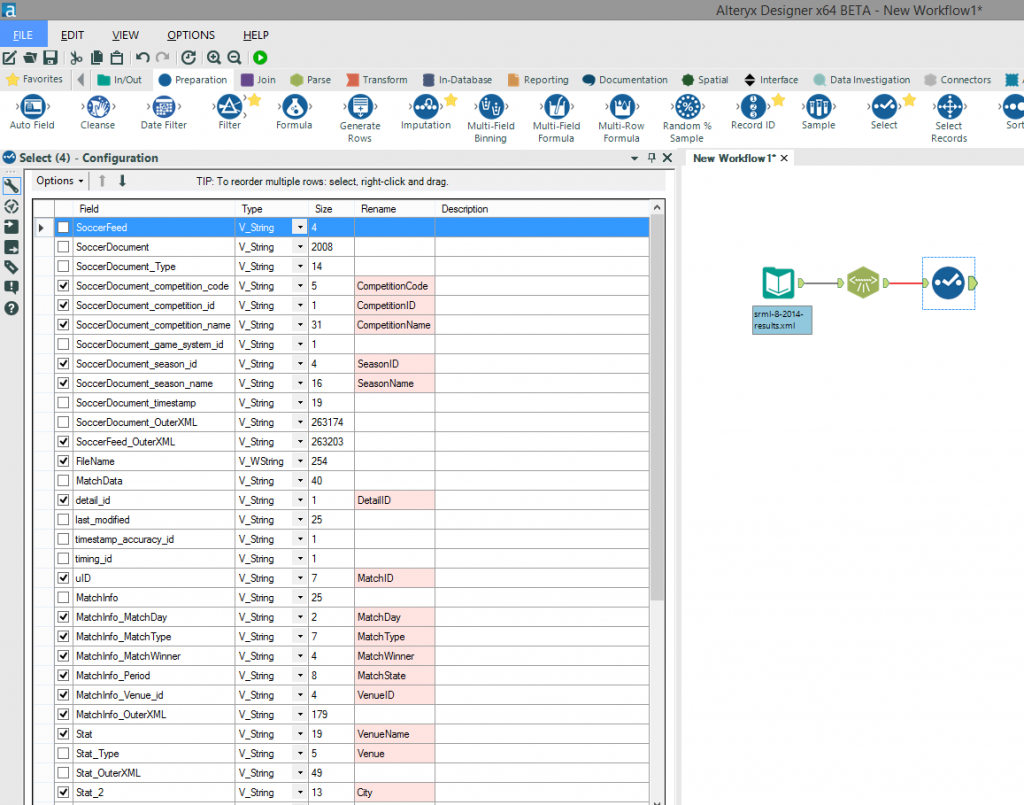Open annotation tag icon in sidebar
Viewport: 1024px width, 805px height.
pyautogui.click(x=11, y=267)
